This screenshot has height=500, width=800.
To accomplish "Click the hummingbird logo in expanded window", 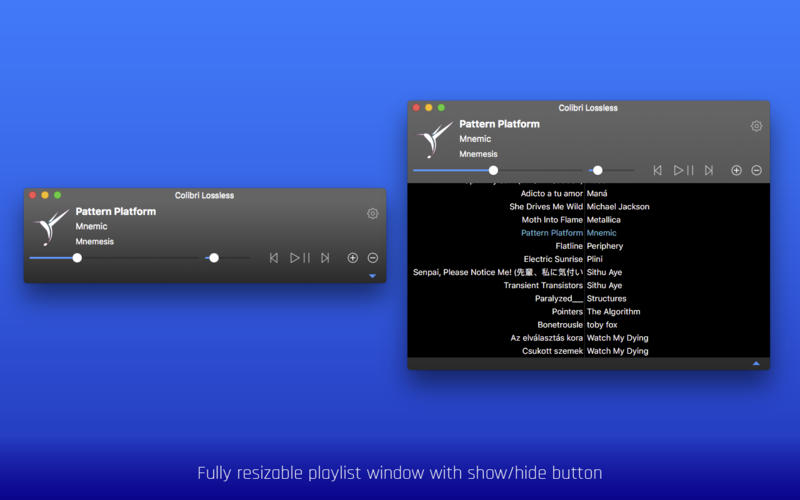I will point(435,139).
